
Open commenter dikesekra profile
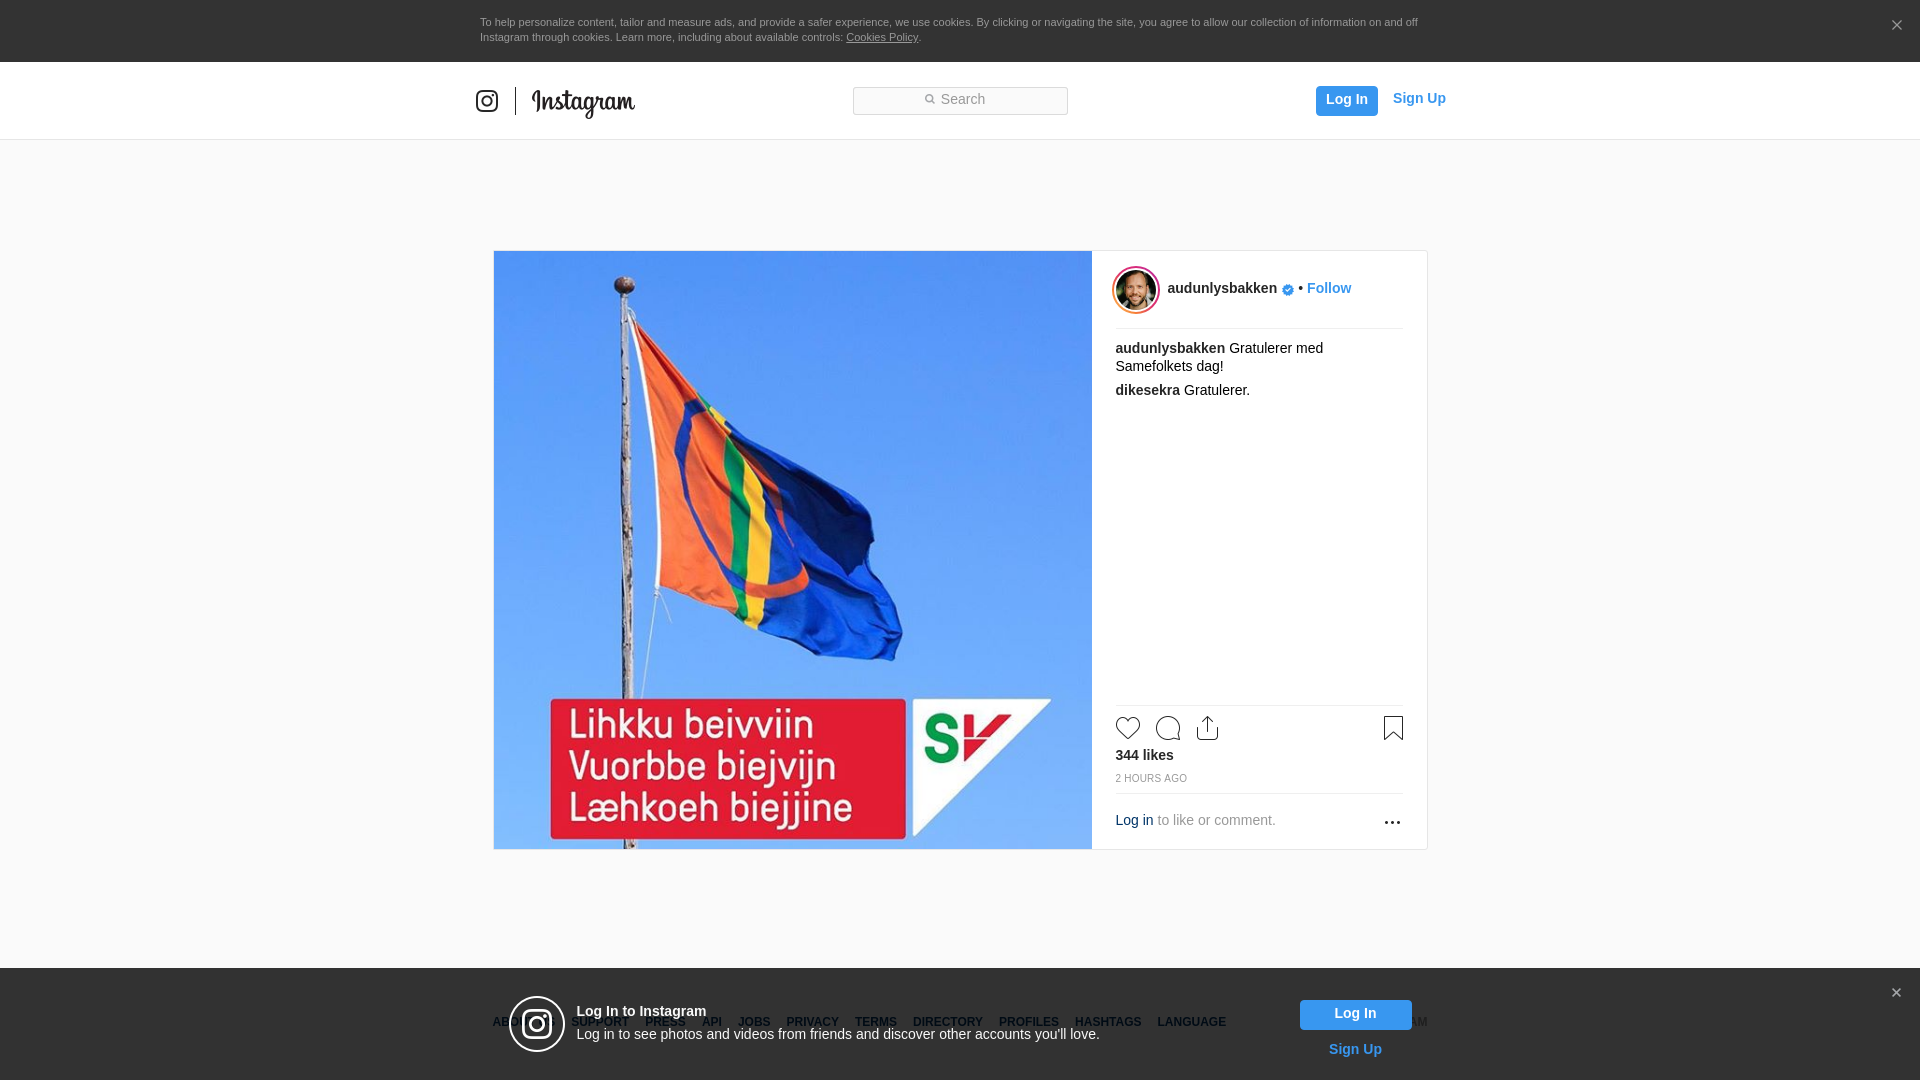(1147, 390)
